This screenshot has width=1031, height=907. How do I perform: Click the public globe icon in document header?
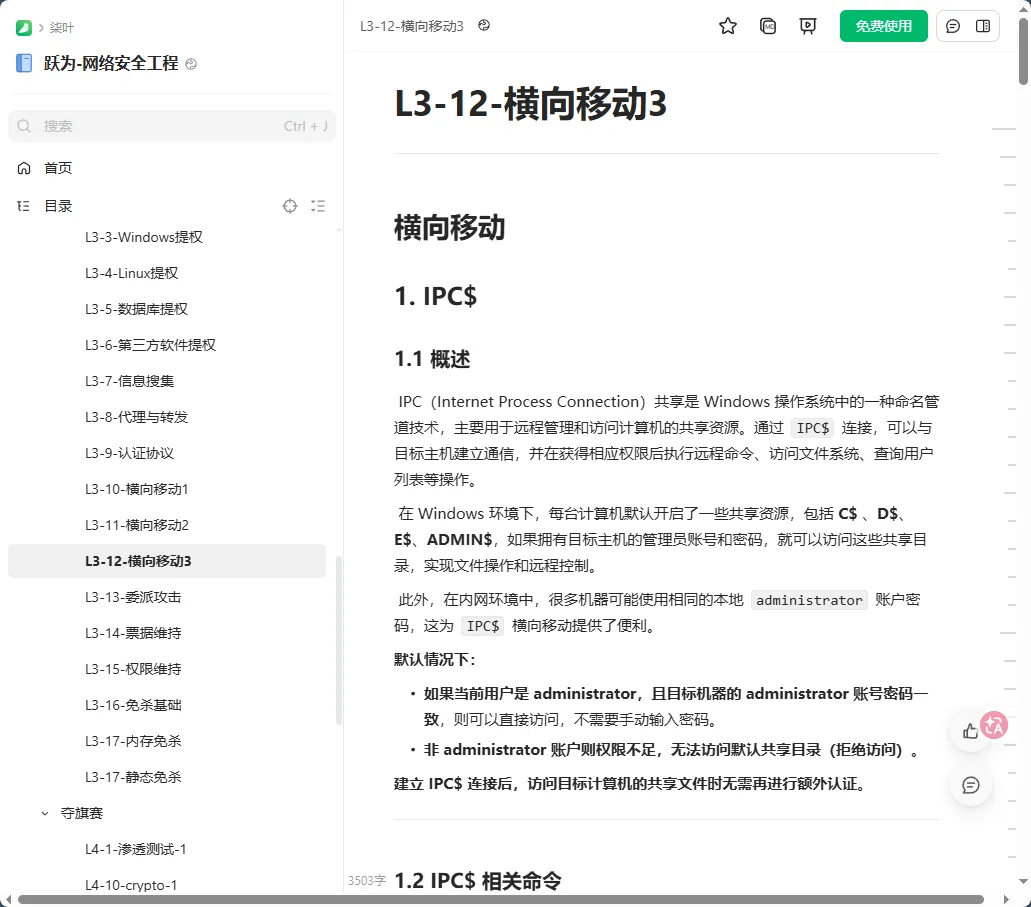point(484,25)
